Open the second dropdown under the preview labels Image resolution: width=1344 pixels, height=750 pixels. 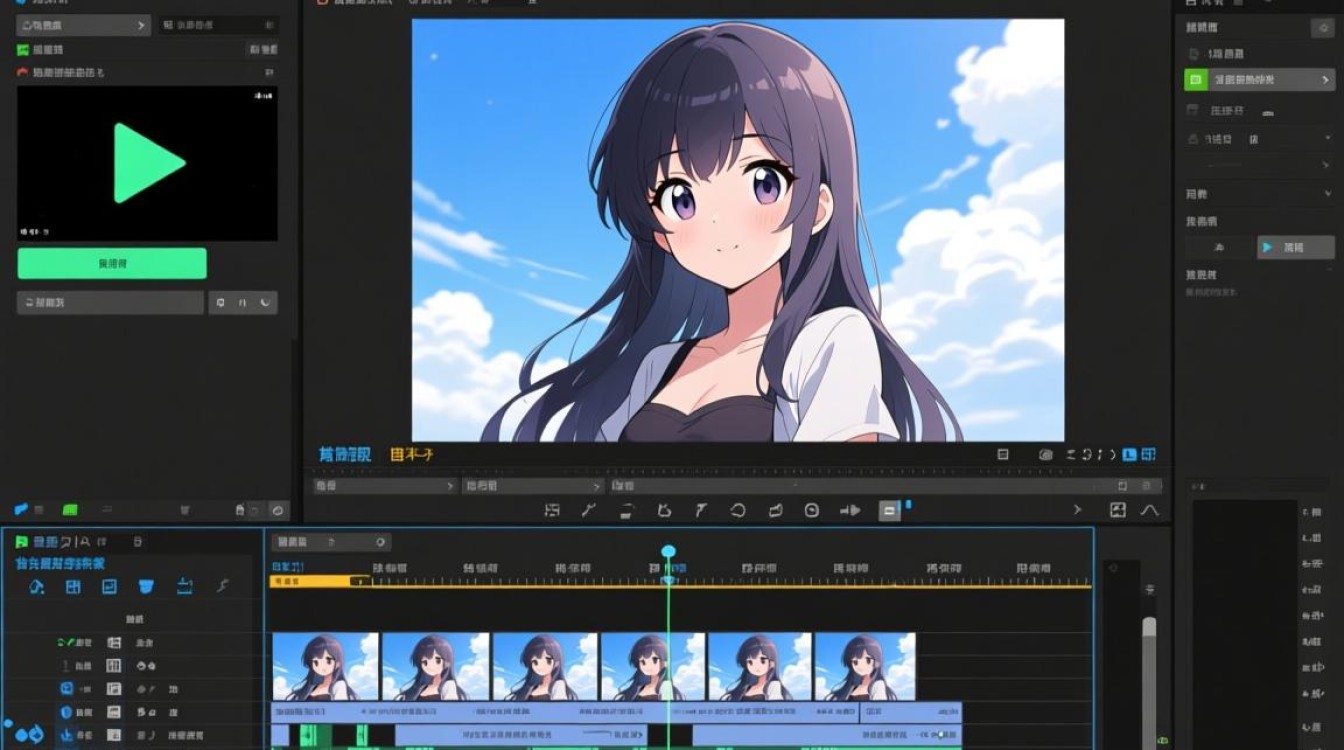[533, 486]
